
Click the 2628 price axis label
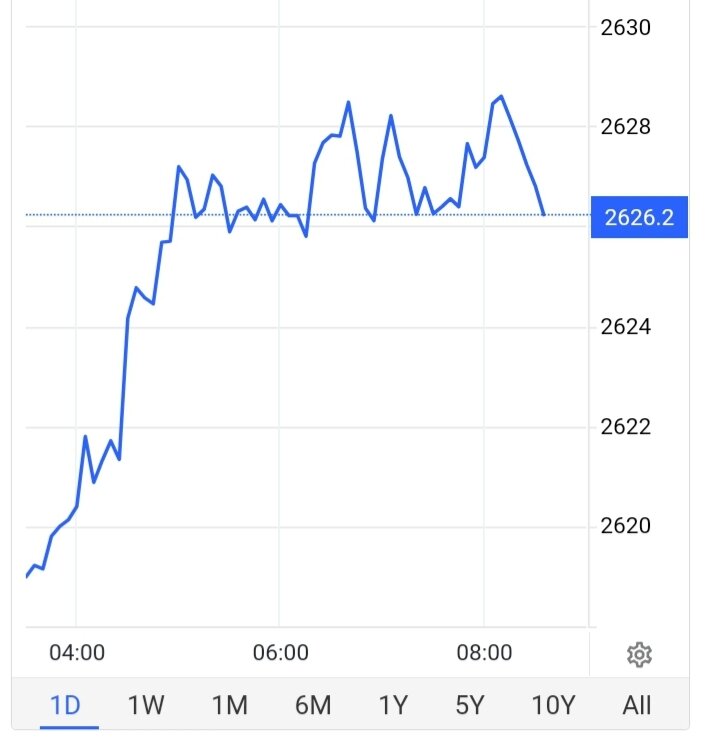coord(625,127)
